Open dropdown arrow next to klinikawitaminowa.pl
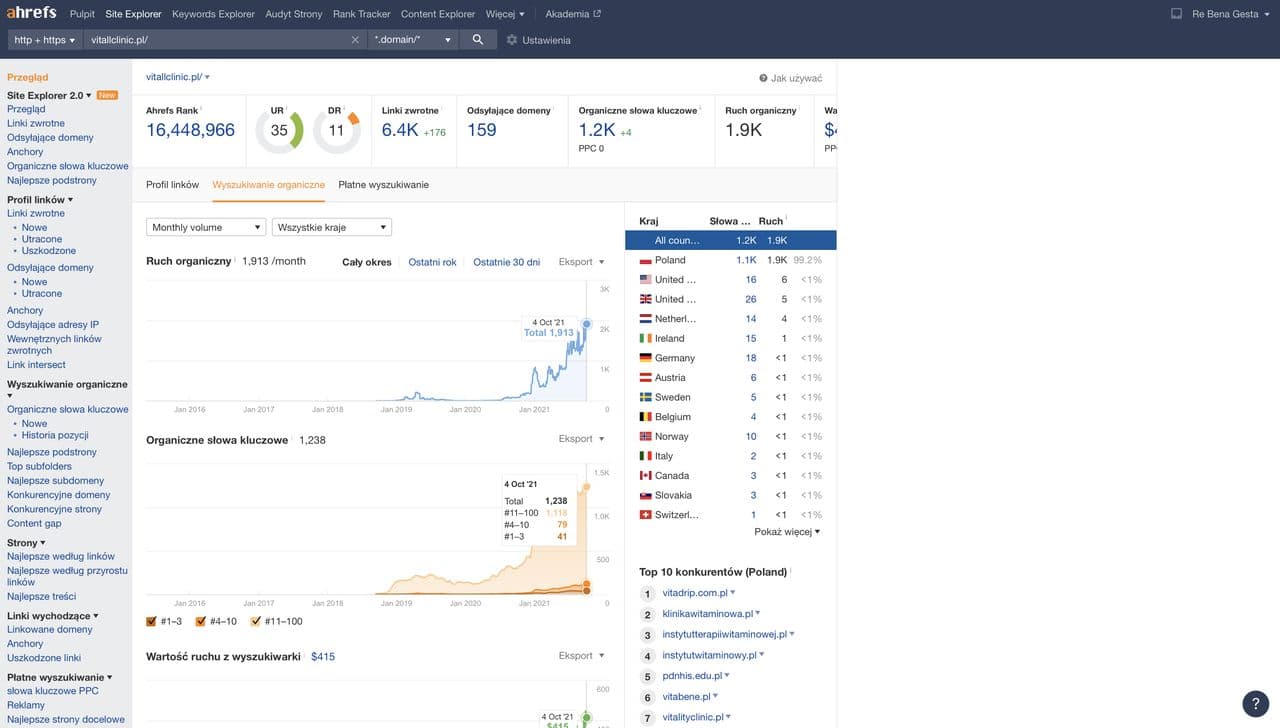The image size is (1280, 728). coord(758,613)
